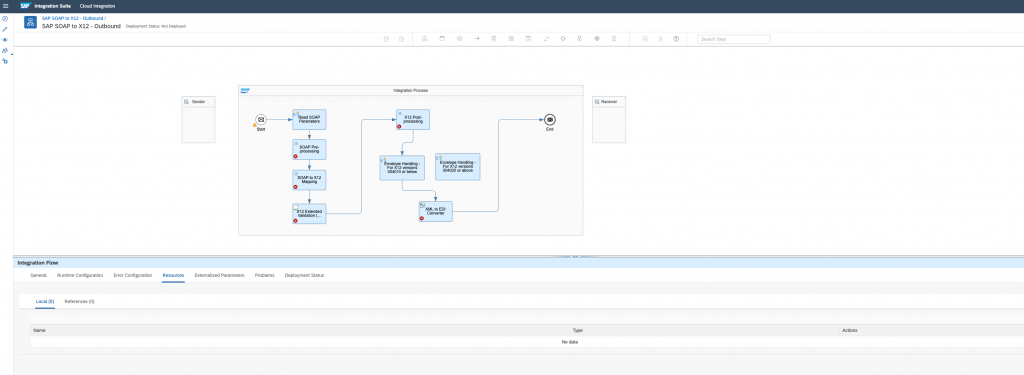Click the envelope Start event

click(261, 120)
